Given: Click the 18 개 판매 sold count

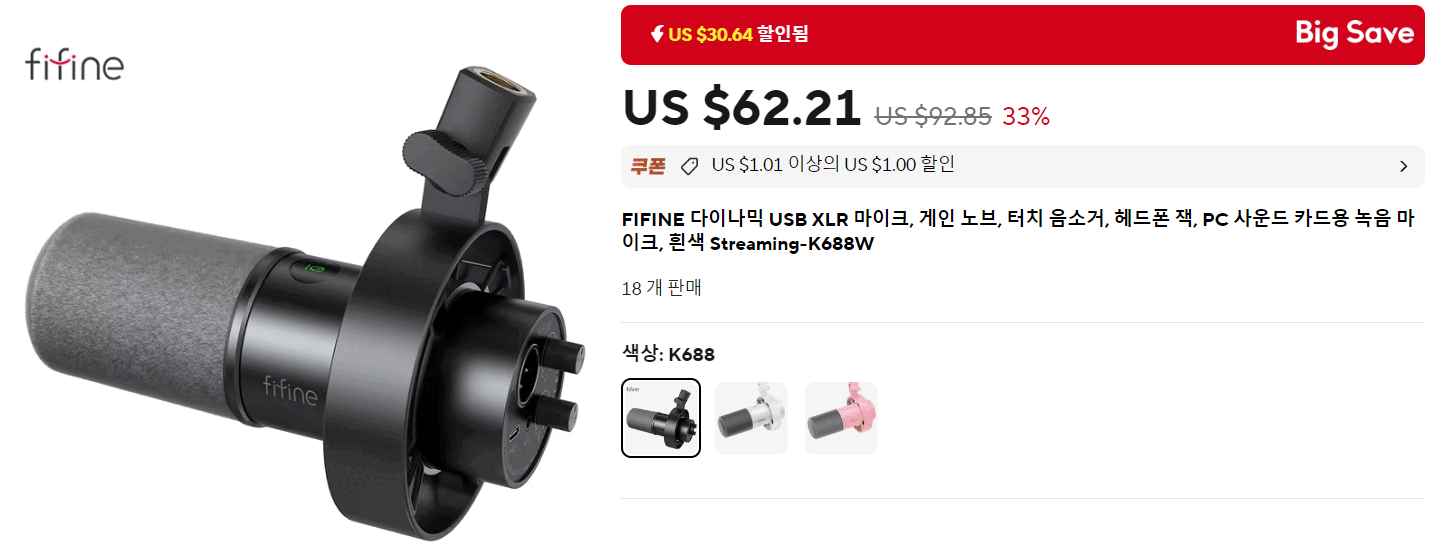Looking at the screenshot, I should [x=662, y=288].
